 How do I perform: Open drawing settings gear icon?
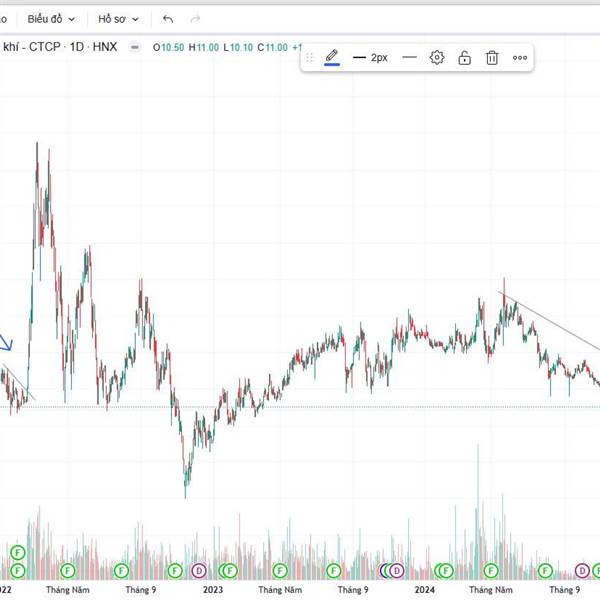[437, 58]
